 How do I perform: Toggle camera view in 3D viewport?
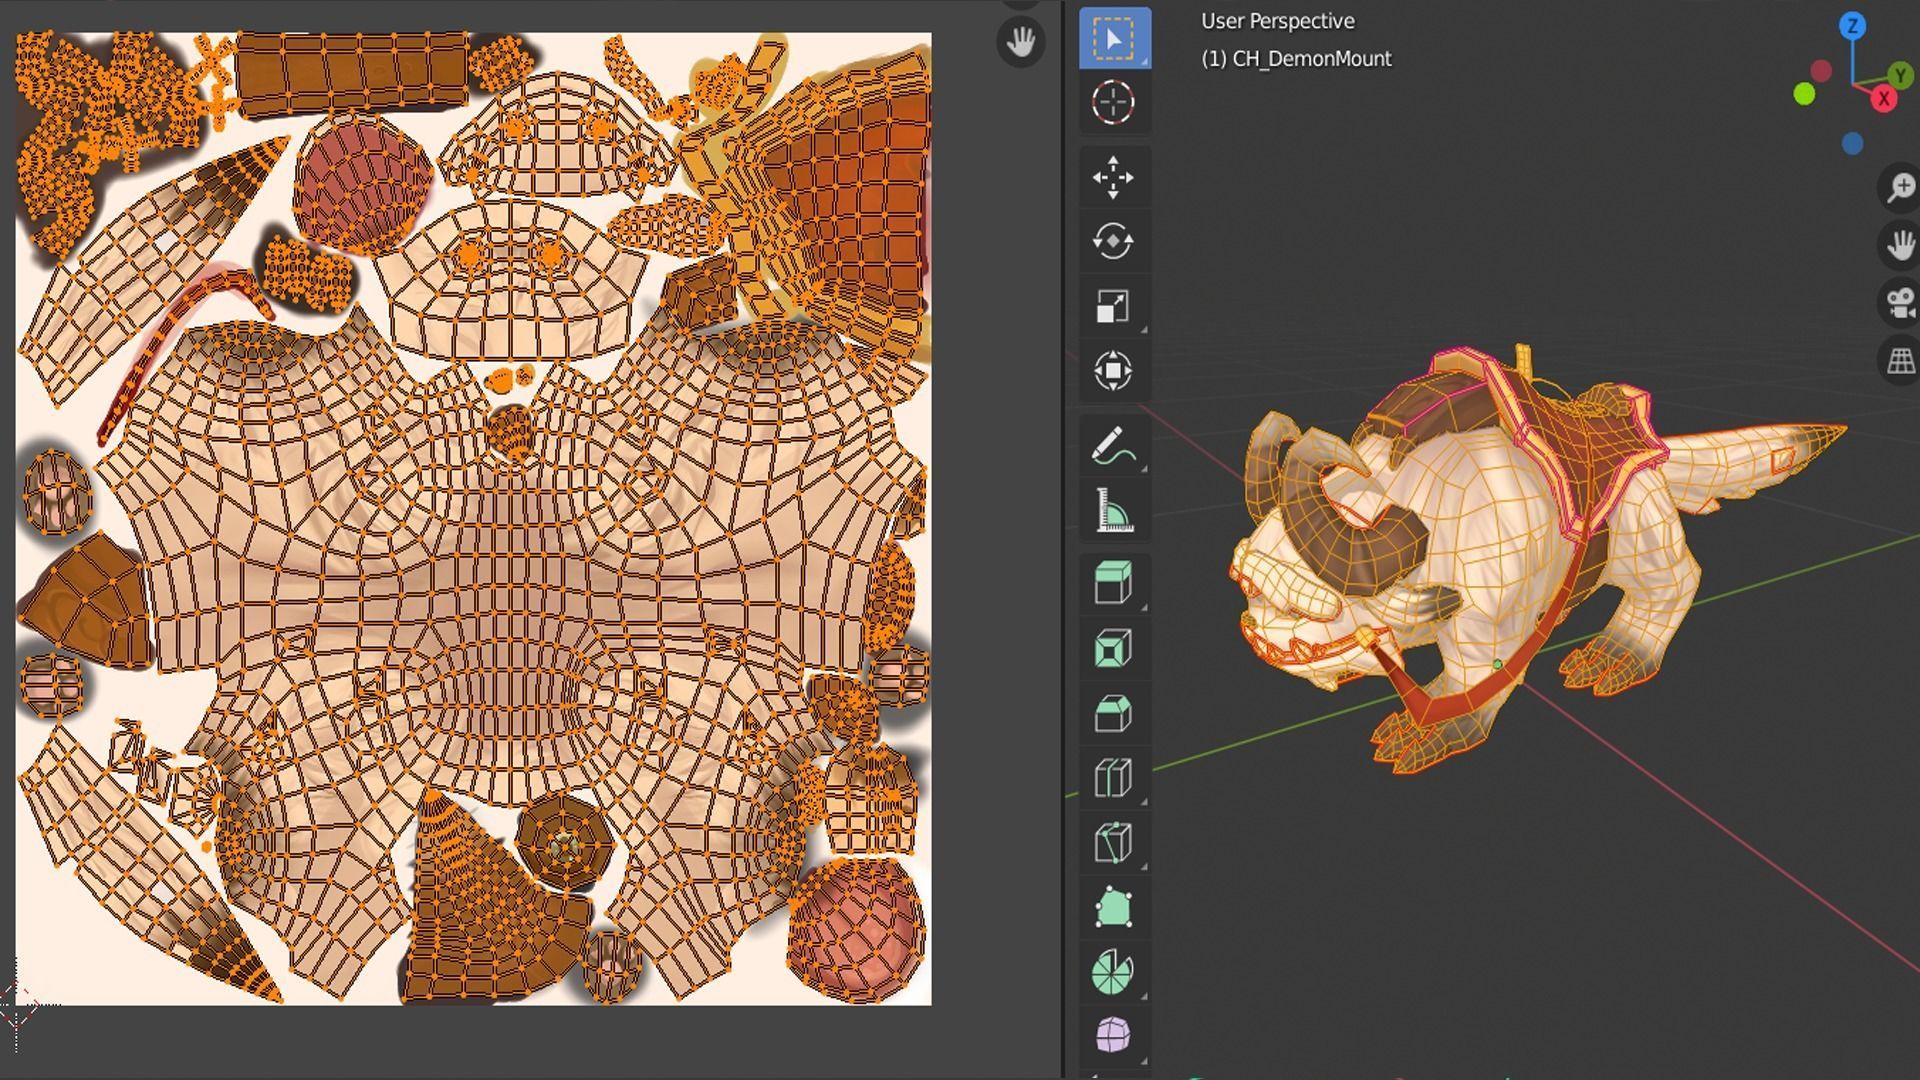1899,302
